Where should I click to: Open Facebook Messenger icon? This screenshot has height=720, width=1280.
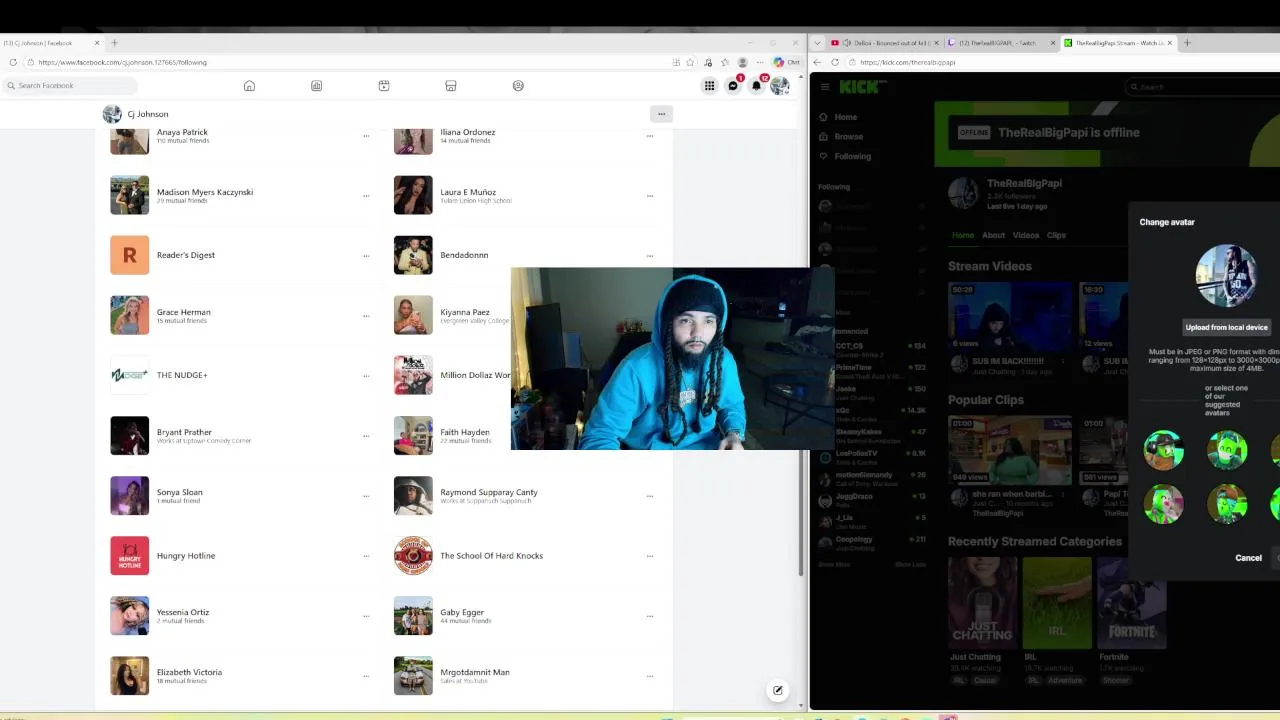tap(733, 86)
